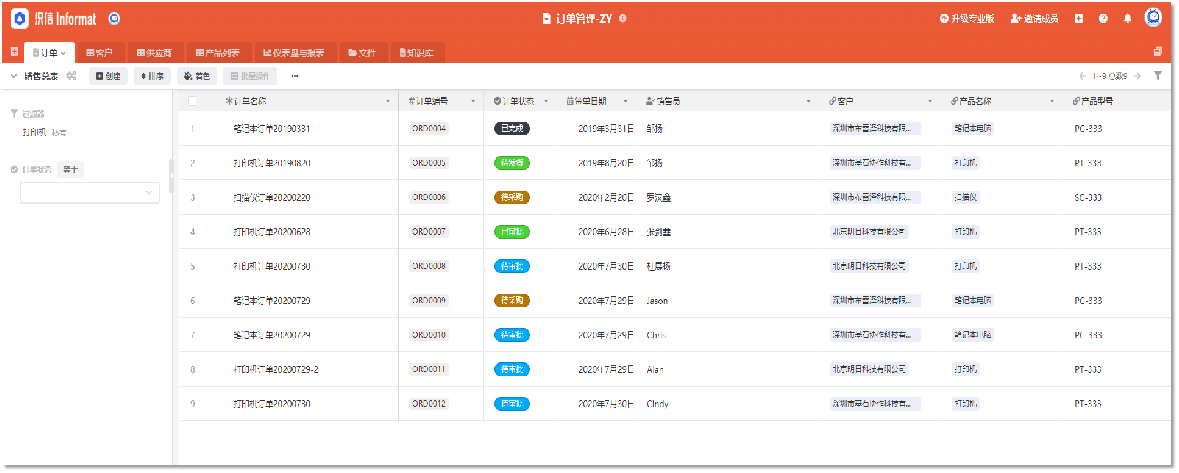The image size is (1179, 473).
Task: Open the 订单 tab dropdown chevron
Action: (x=63, y=53)
